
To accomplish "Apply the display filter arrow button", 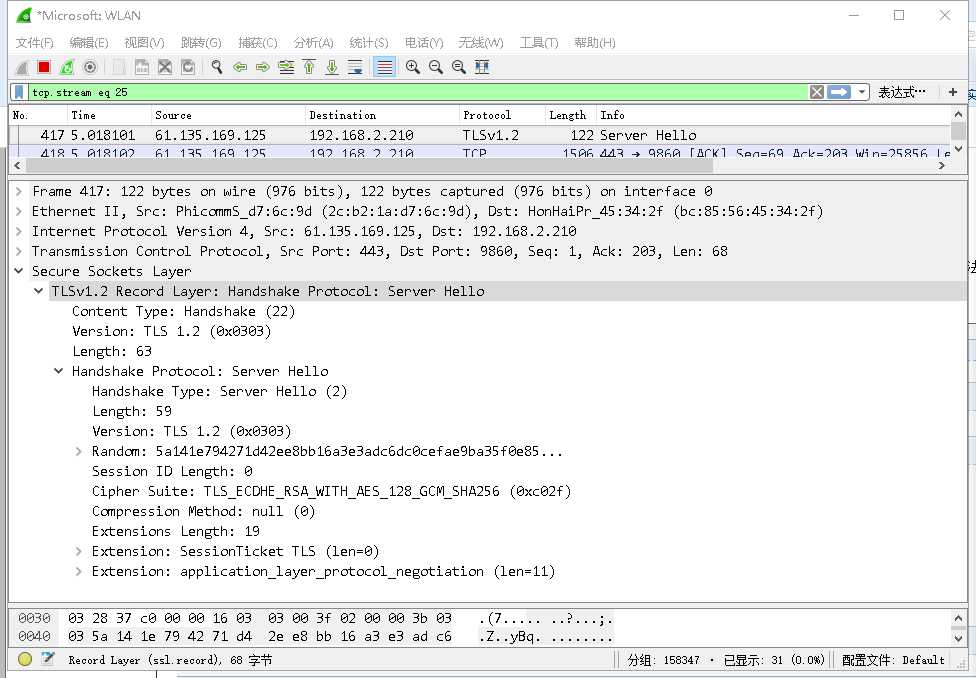I will [838, 92].
